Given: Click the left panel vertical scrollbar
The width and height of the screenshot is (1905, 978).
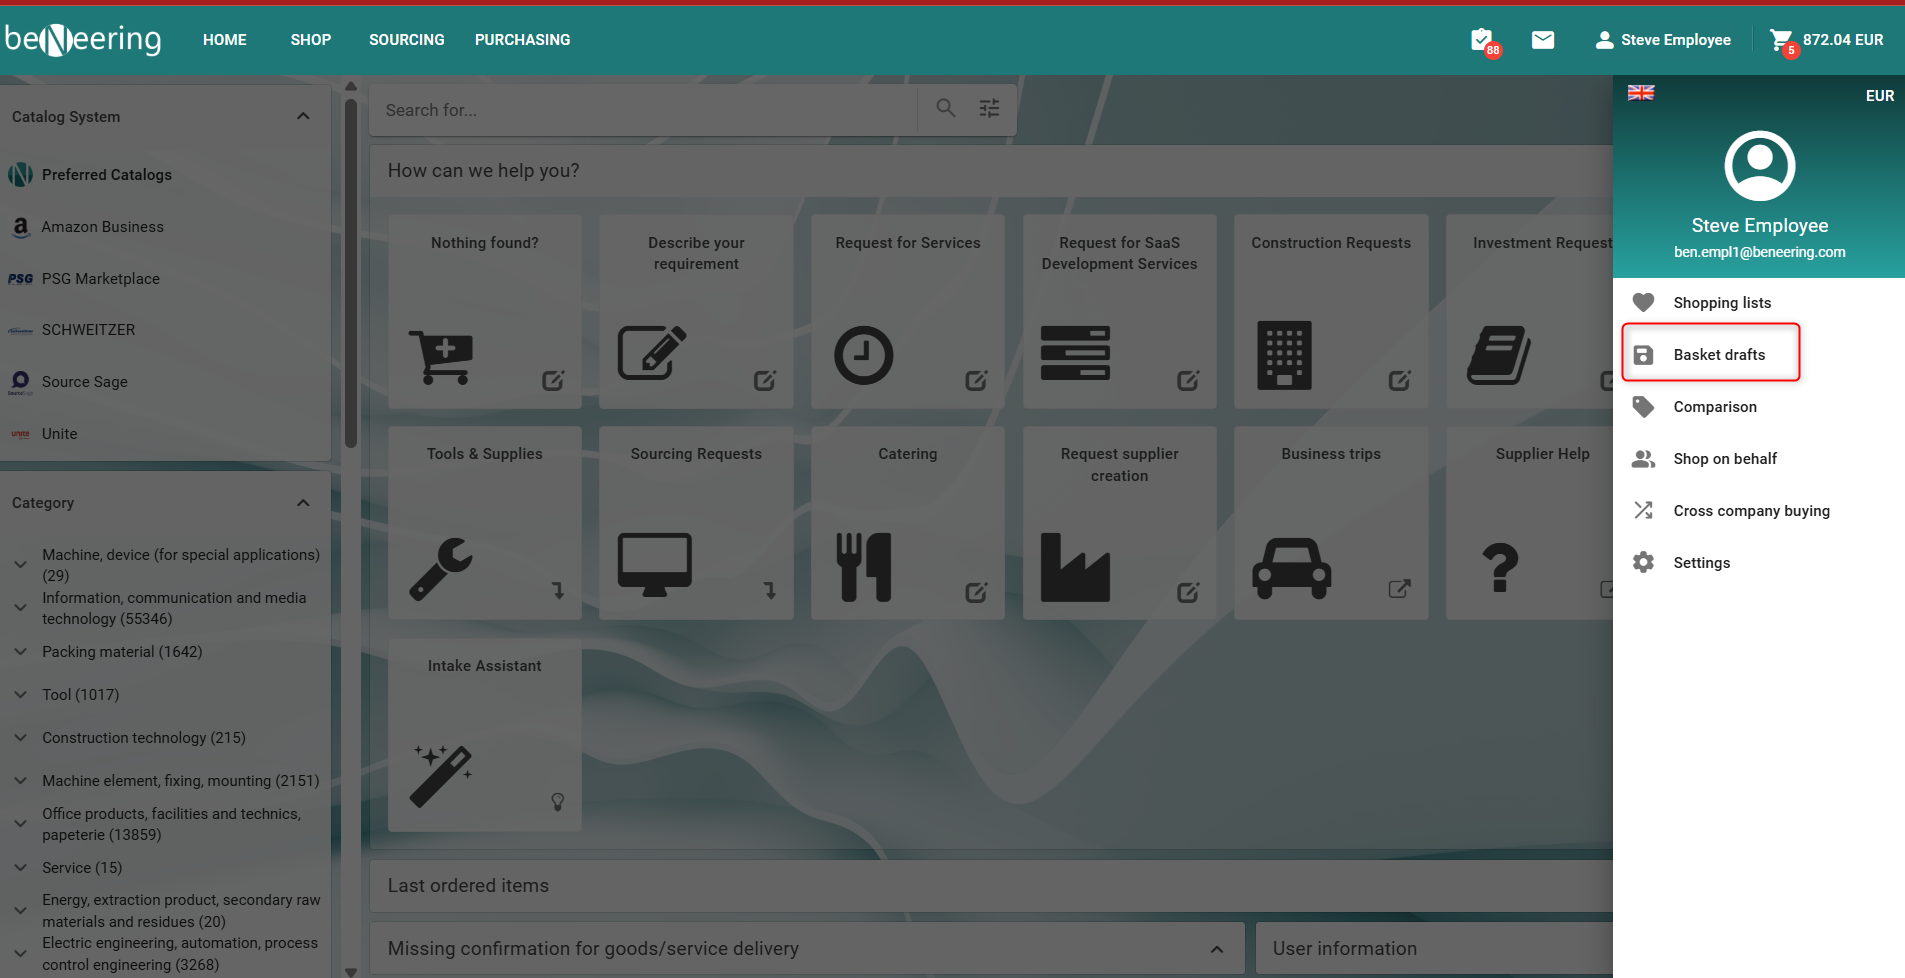Looking at the screenshot, I should point(351,270).
